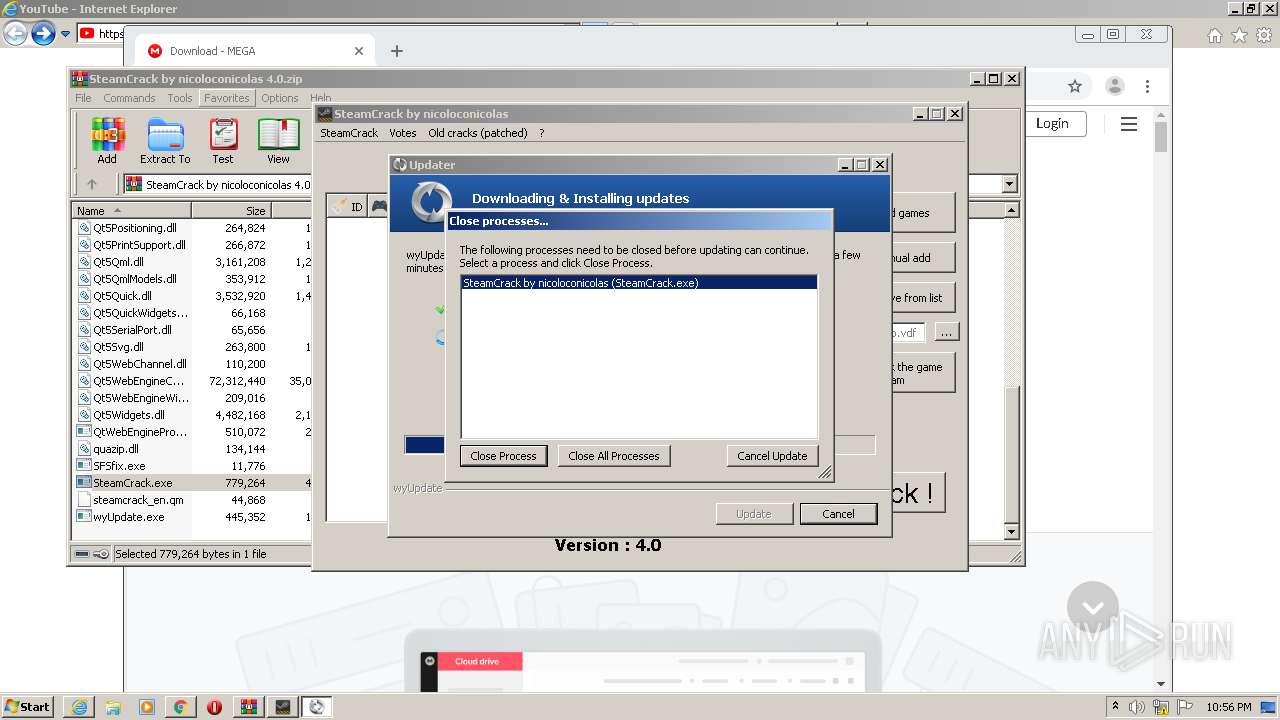
Task: Click the Extract To toolbar icon
Action: tap(165, 141)
